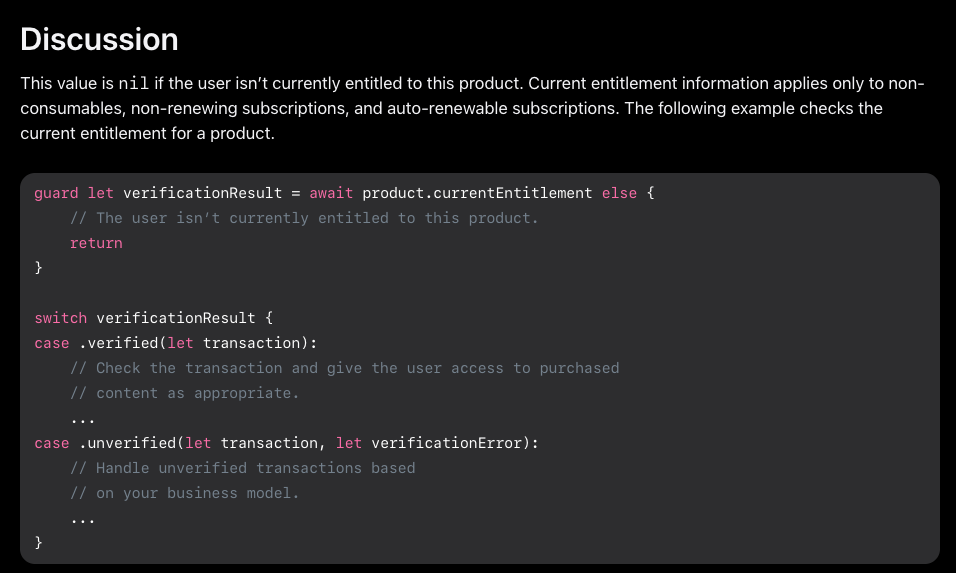Click the else keyword on the guard line
This screenshot has width=956, height=573.
pyautogui.click(x=619, y=193)
